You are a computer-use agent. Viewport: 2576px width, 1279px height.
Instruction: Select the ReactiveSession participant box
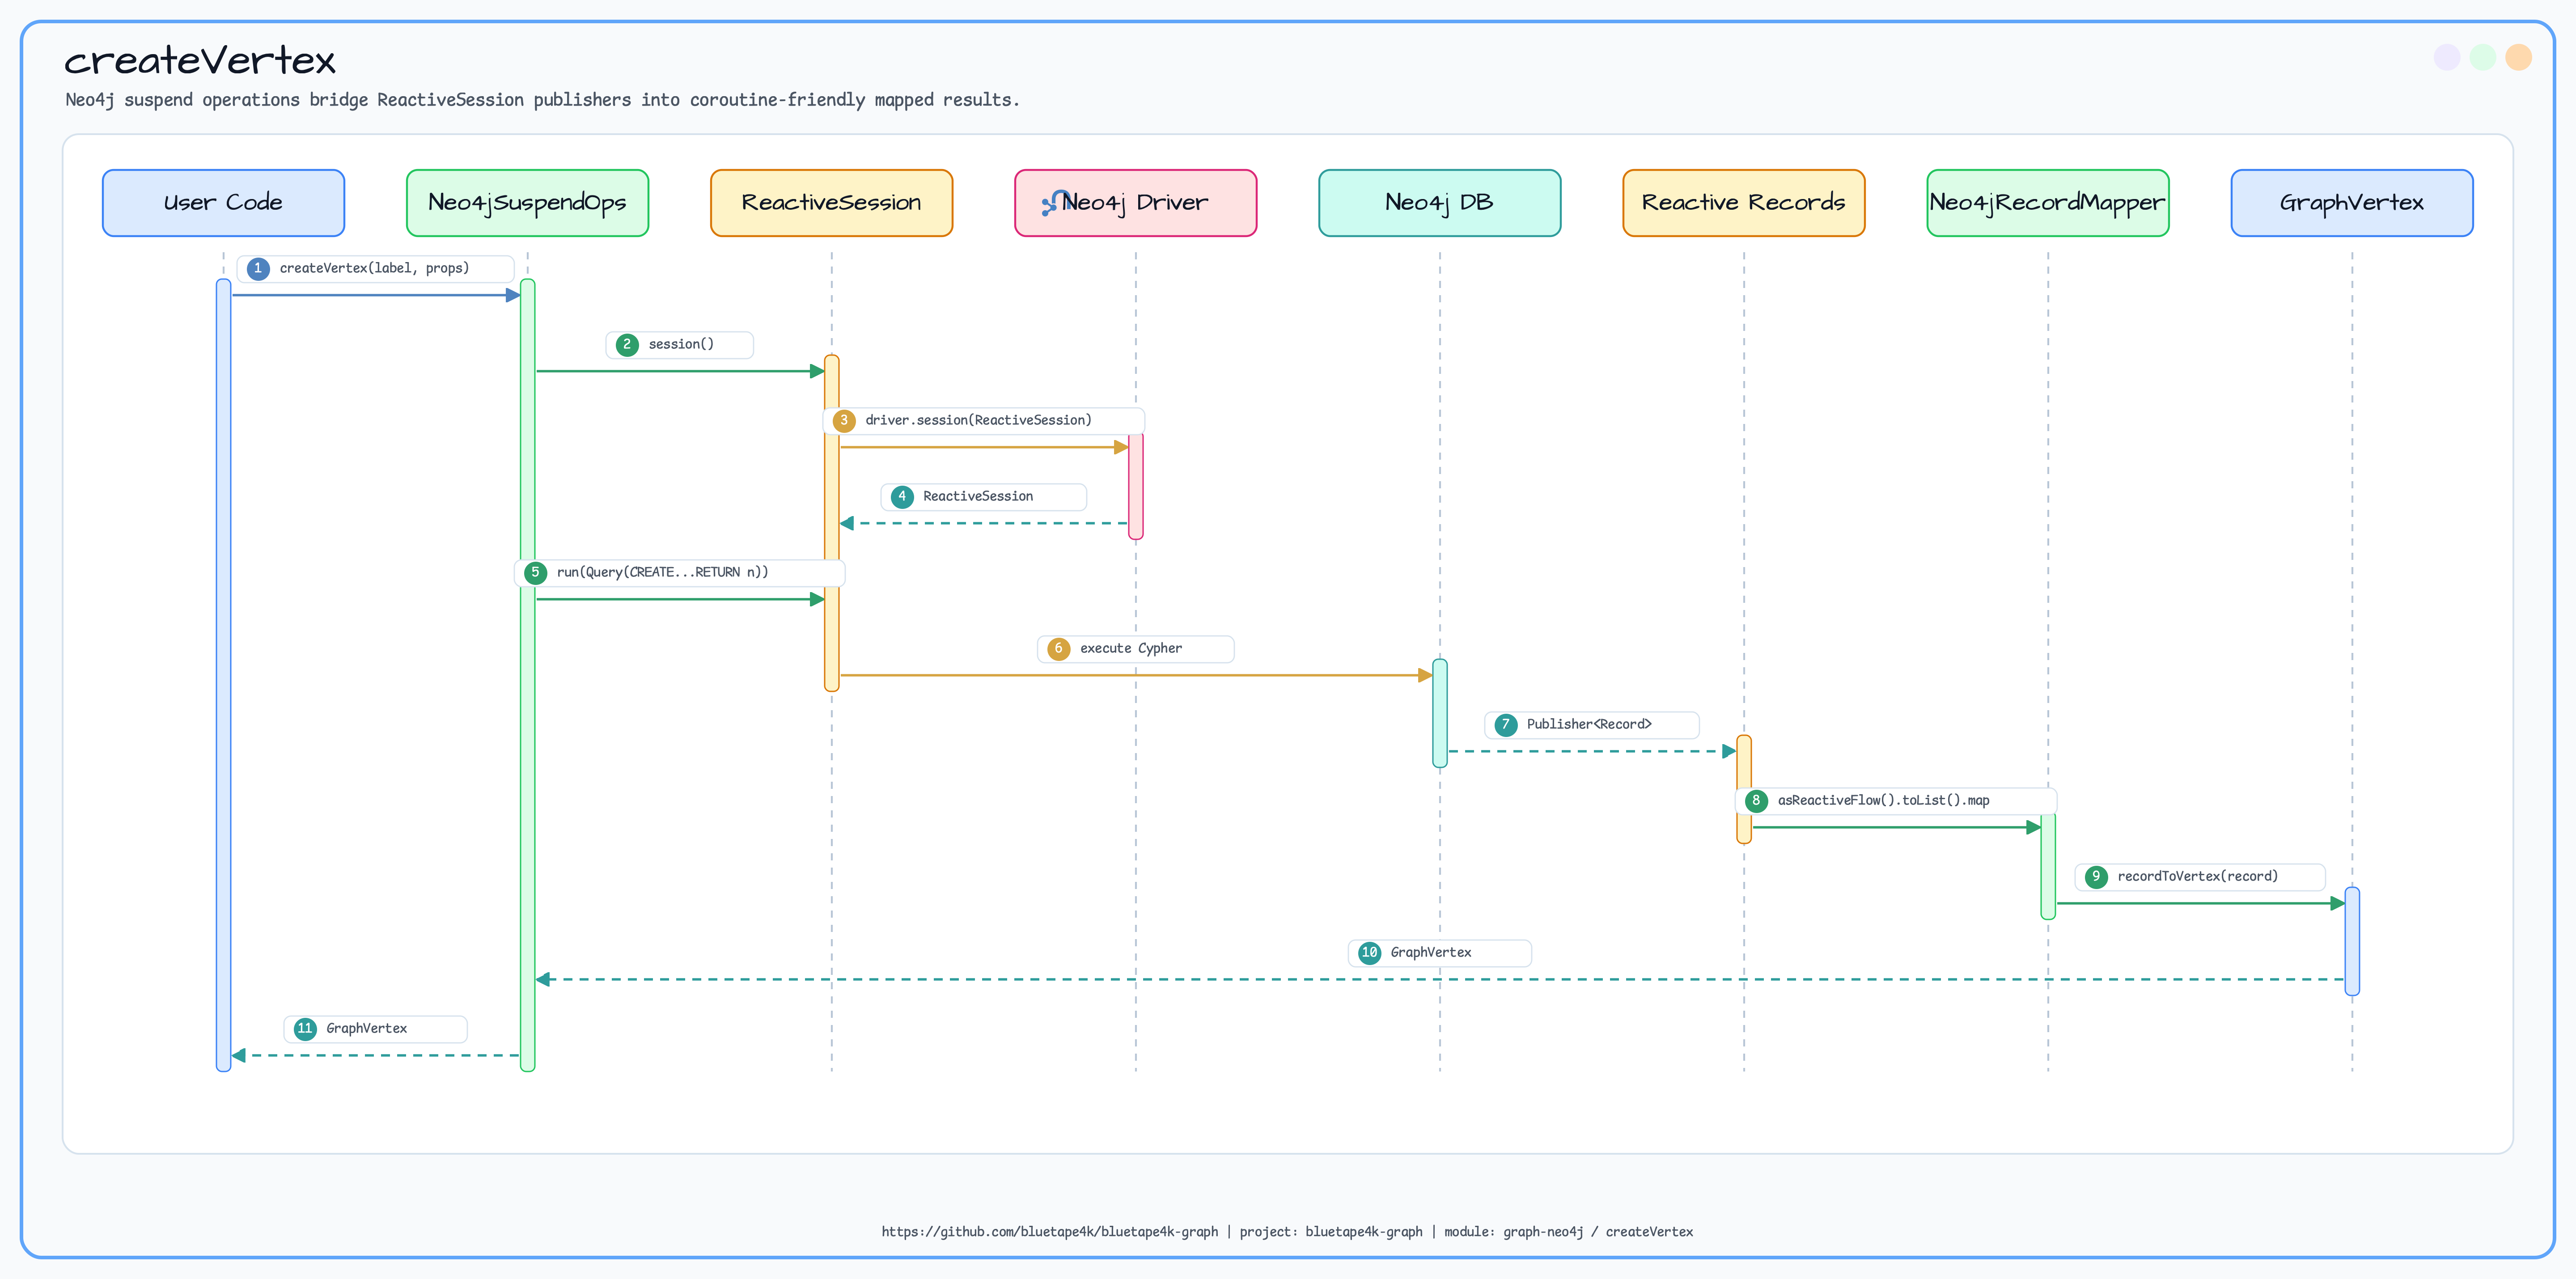[x=831, y=203]
